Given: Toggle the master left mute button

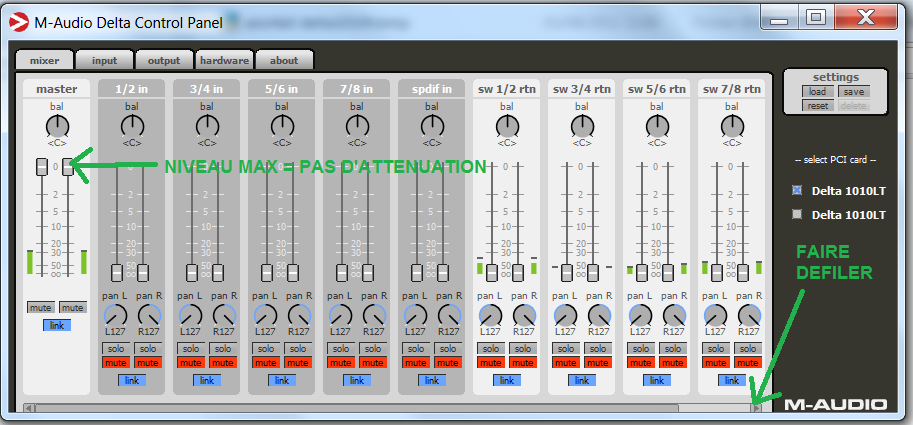Looking at the screenshot, I should point(40,307).
